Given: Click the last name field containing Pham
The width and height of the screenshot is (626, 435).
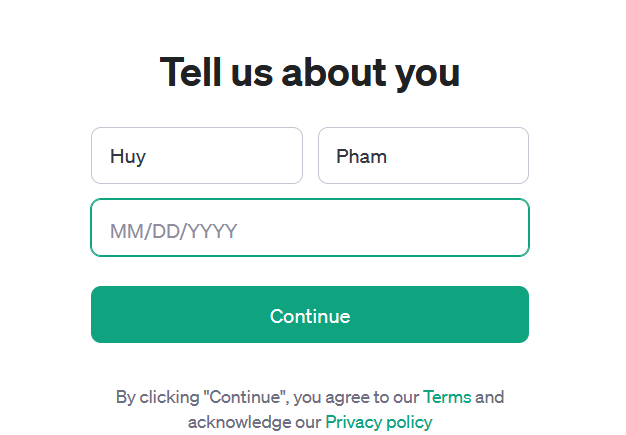Looking at the screenshot, I should [x=423, y=156].
